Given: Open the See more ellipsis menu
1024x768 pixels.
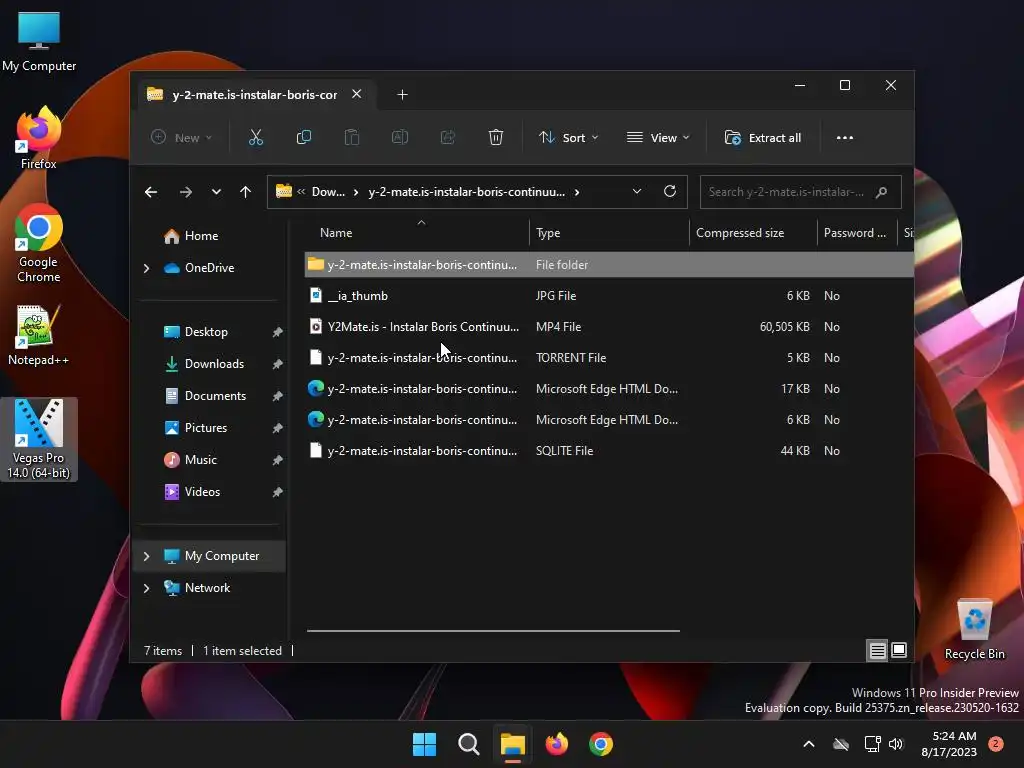Looking at the screenshot, I should coord(844,138).
